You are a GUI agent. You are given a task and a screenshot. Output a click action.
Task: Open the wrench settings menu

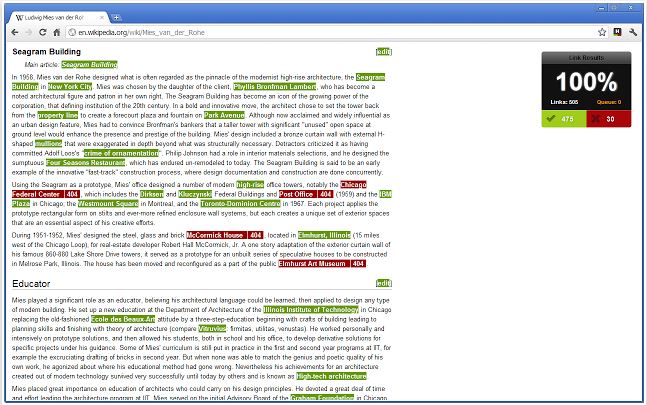(x=633, y=32)
